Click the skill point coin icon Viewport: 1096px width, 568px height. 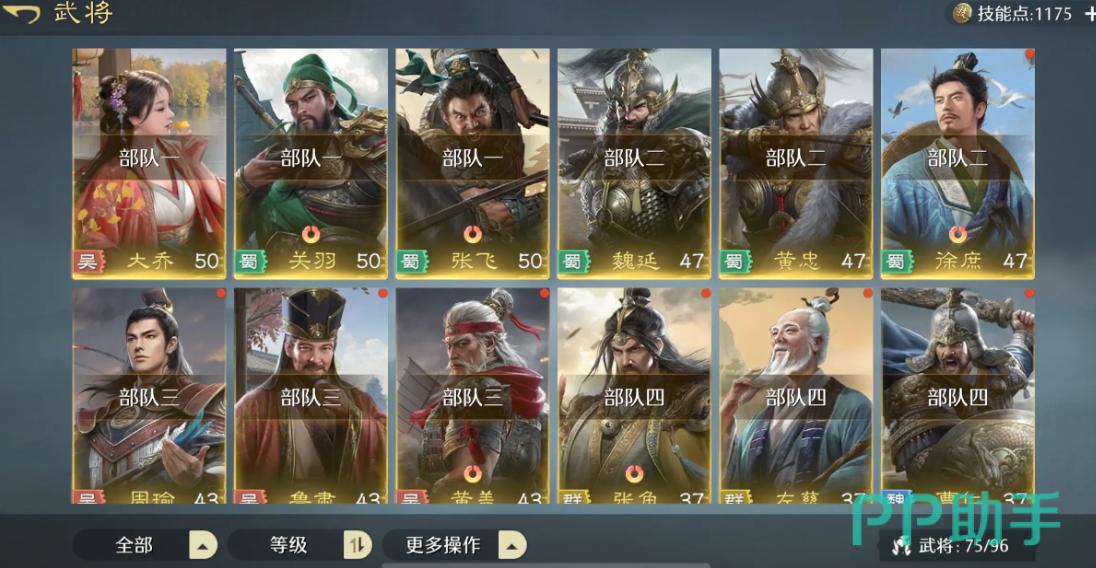click(962, 13)
